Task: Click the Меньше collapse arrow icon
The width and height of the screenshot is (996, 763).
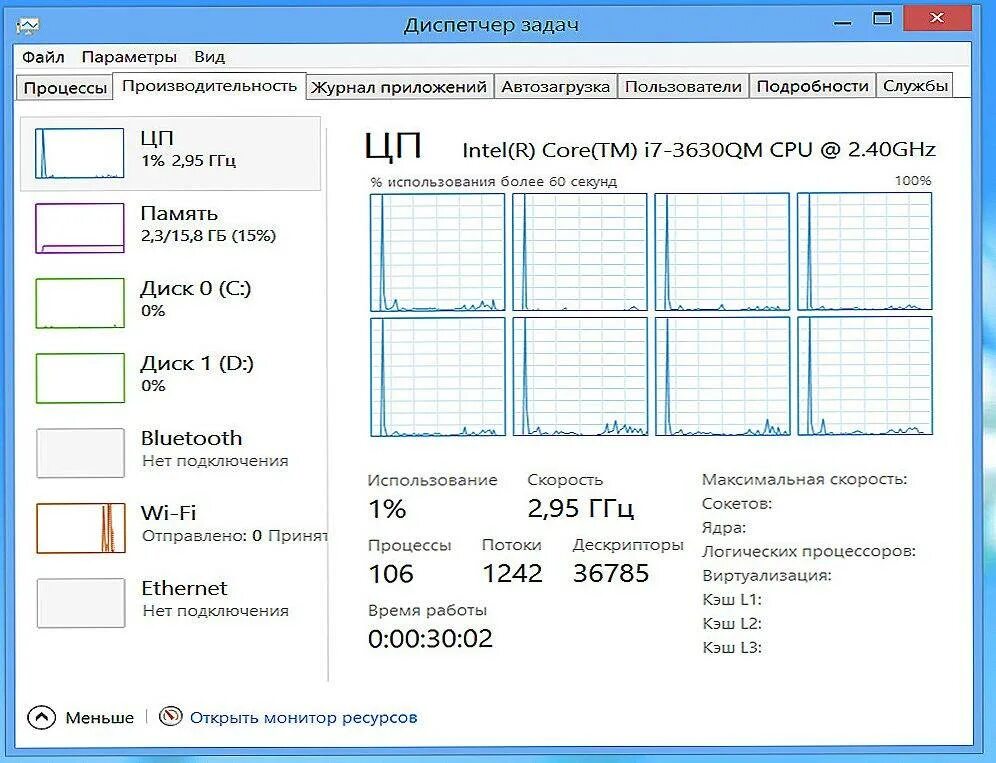Action: (x=42, y=718)
